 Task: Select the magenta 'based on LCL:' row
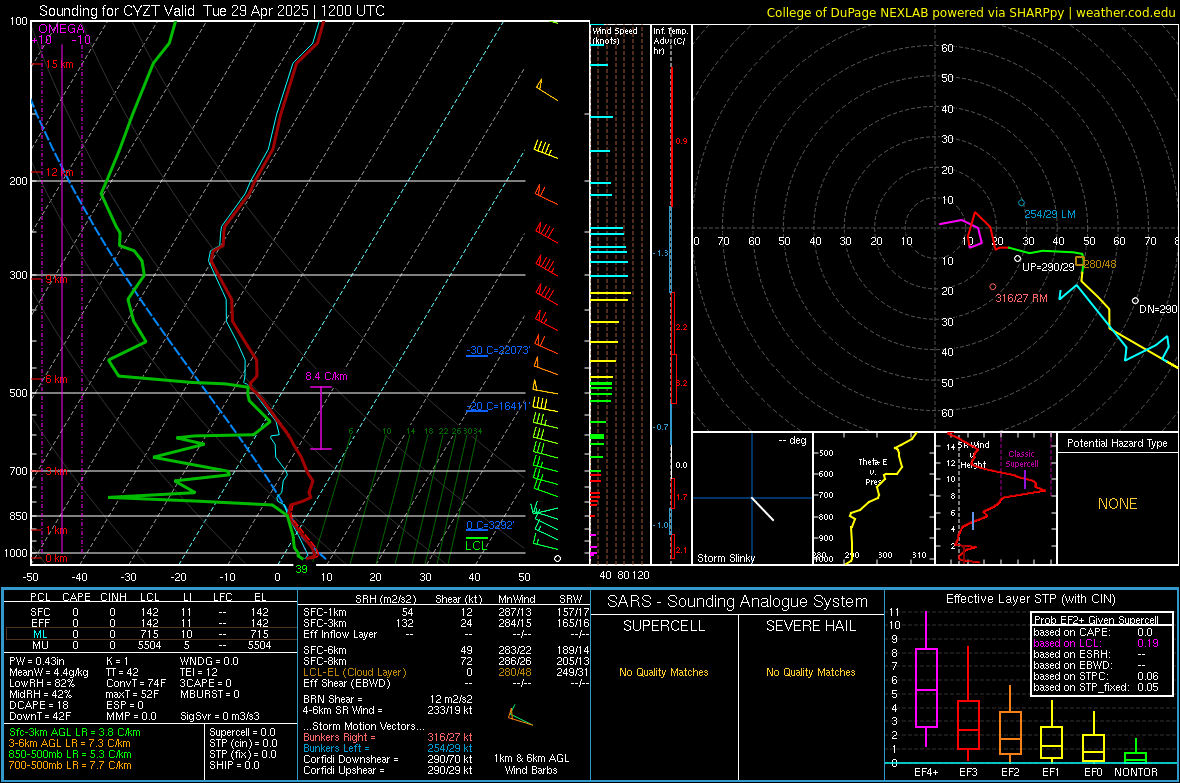[x=1096, y=643]
